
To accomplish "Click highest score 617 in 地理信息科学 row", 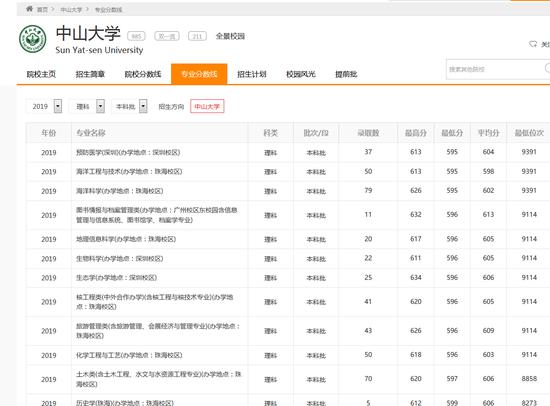I will [x=416, y=239].
